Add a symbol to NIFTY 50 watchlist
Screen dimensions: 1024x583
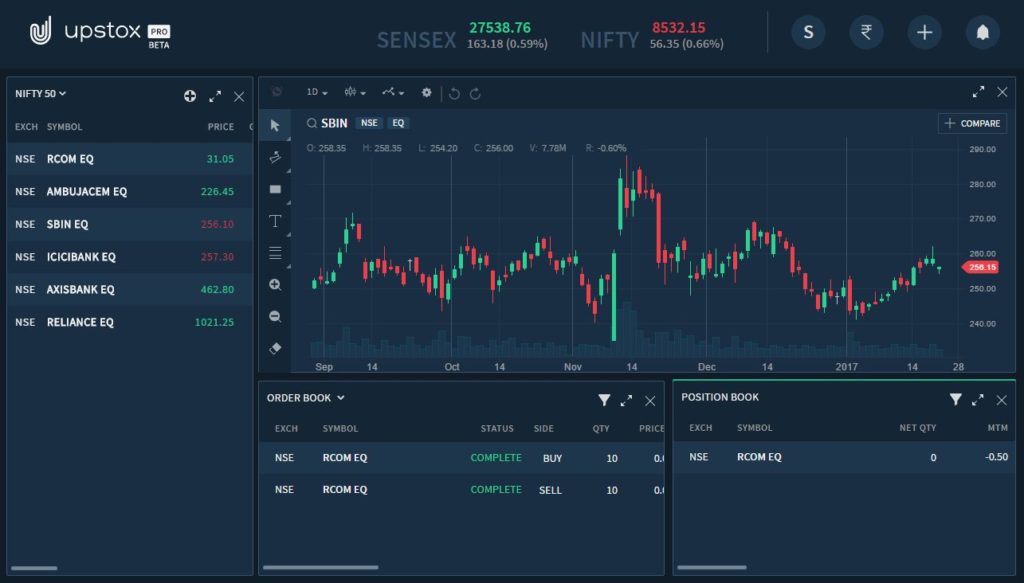tap(190, 96)
